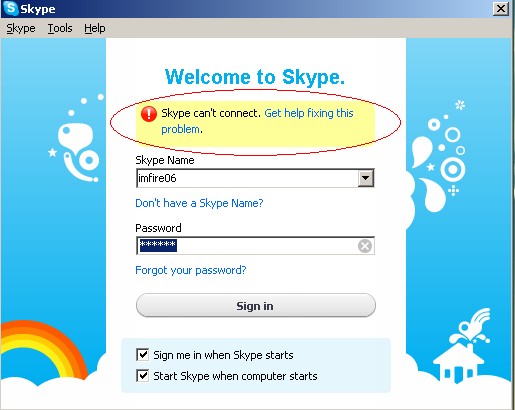Click the rainbow illustration in the corner
Viewport: 515px width, 410px height.
coord(43,350)
